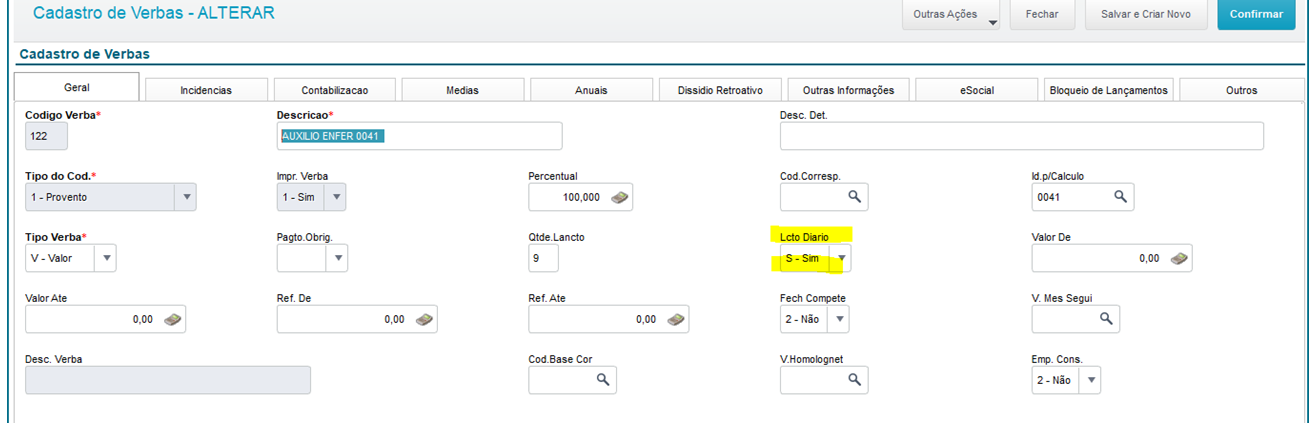This screenshot has width=1313, height=423.
Task: Open calculator icon in Percentual field
Action: coord(620,197)
